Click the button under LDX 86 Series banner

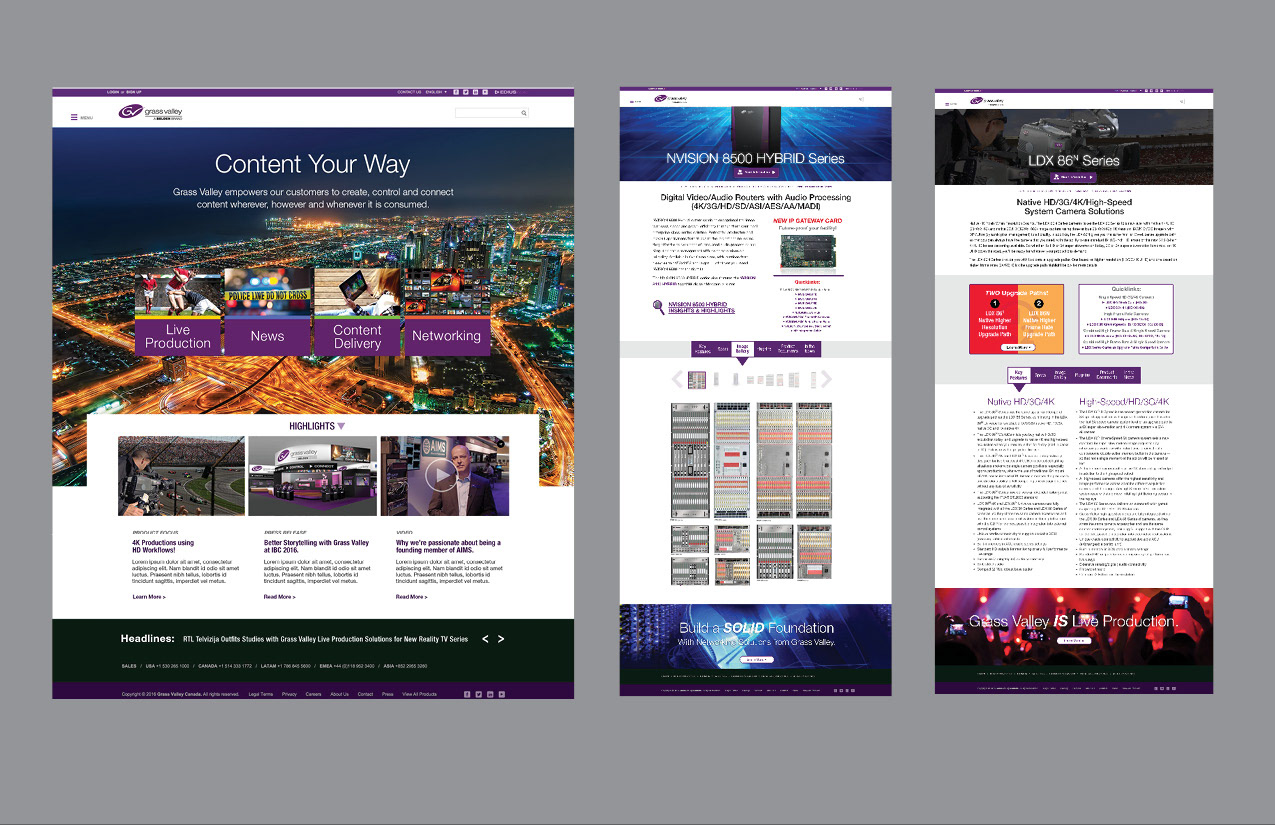point(1073,177)
